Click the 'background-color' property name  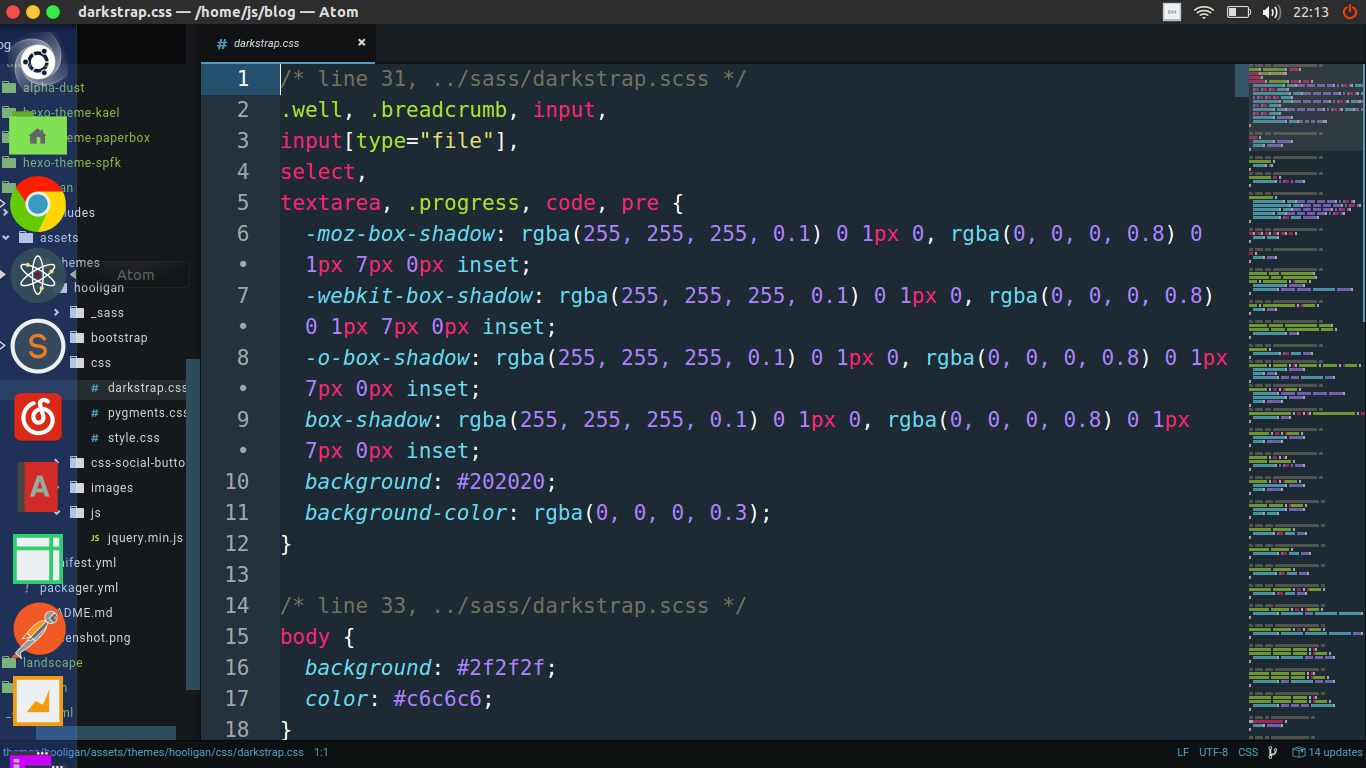[406, 513]
